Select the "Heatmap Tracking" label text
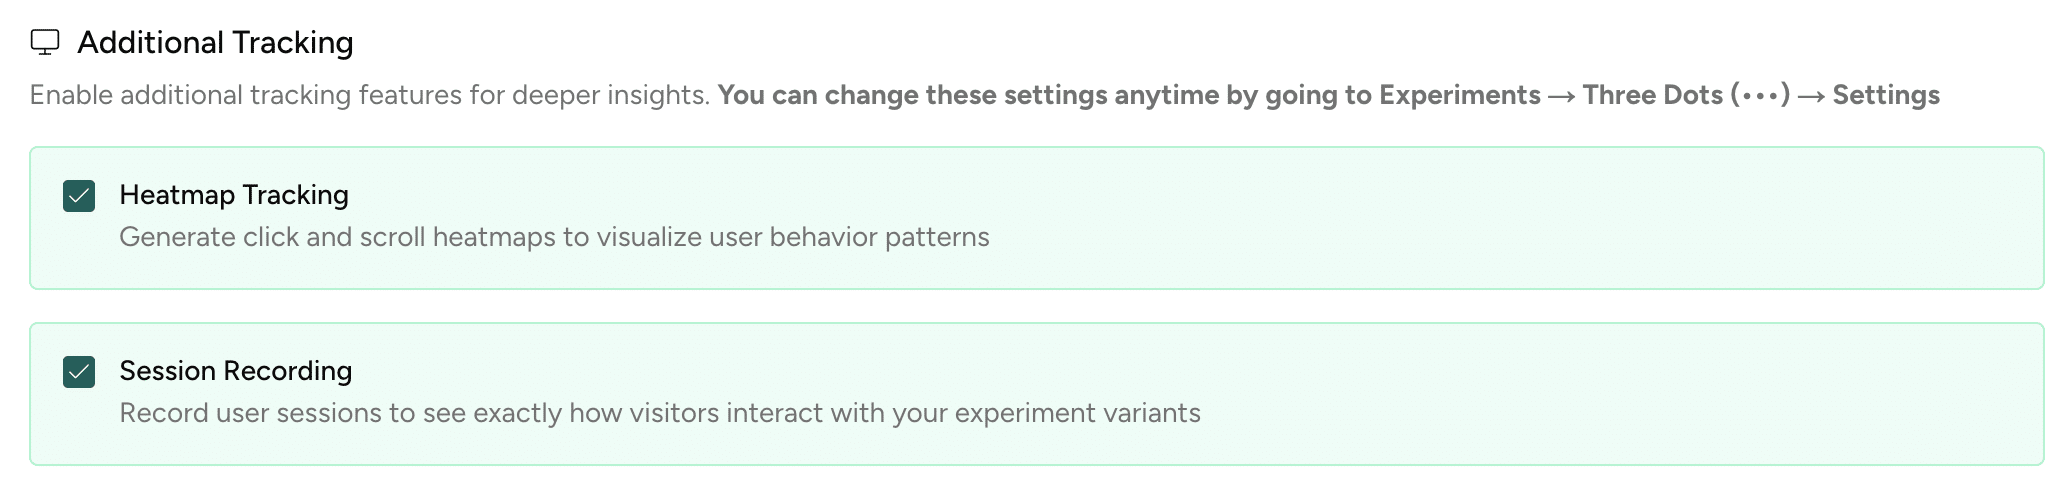The width and height of the screenshot is (2072, 500). 234,195
